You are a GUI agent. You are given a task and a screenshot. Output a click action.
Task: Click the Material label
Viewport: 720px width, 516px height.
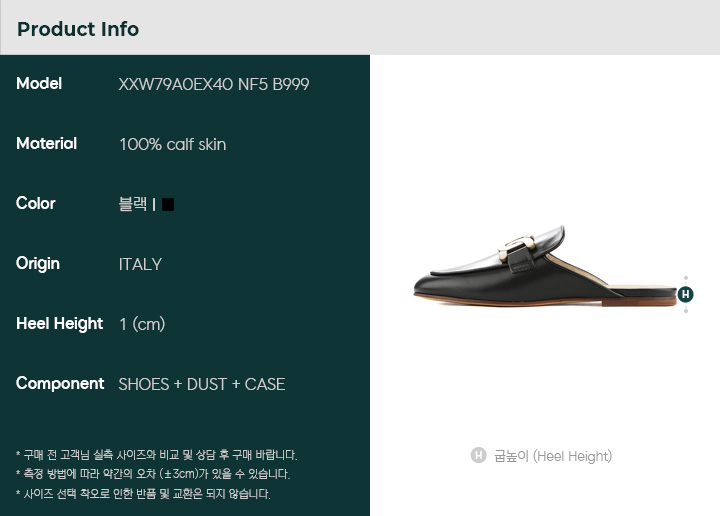46,144
